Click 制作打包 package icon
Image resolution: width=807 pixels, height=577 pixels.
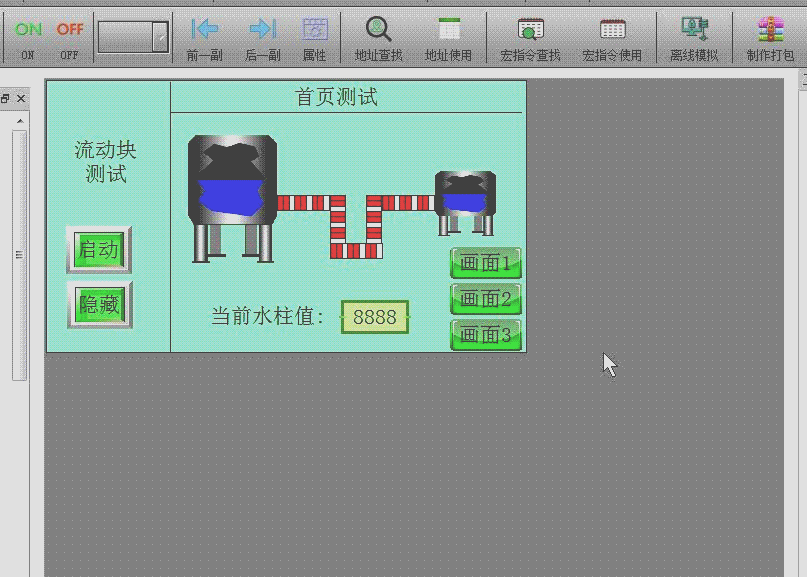click(x=770, y=37)
